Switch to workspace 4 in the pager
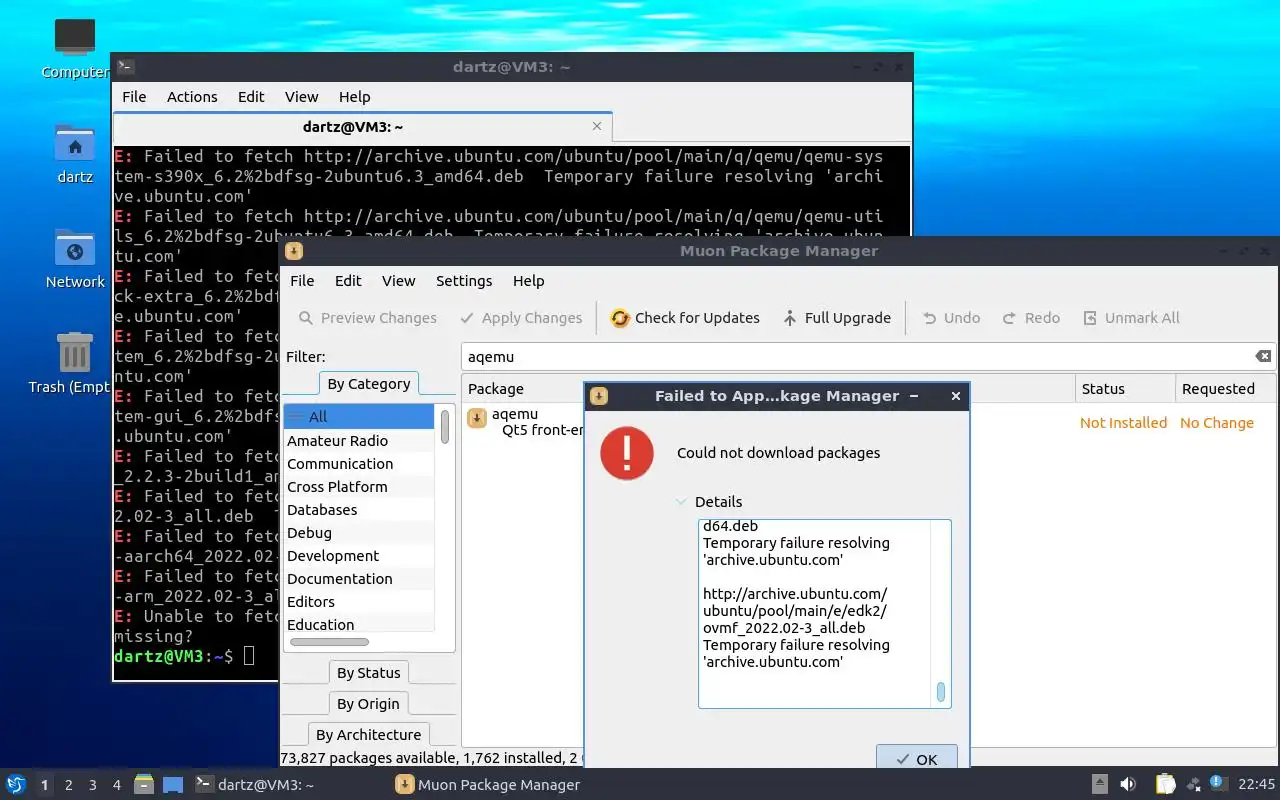Viewport: 1280px width, 800px height. [x=117, y=785]
